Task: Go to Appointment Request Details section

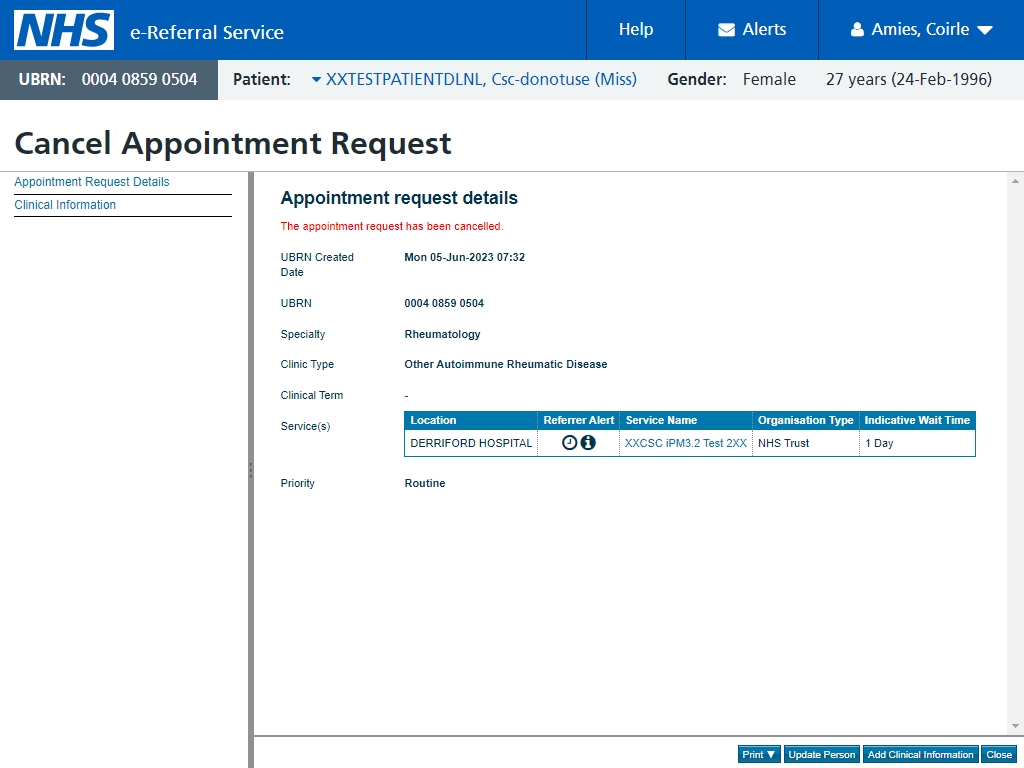Action: click(x=91, y=182)
